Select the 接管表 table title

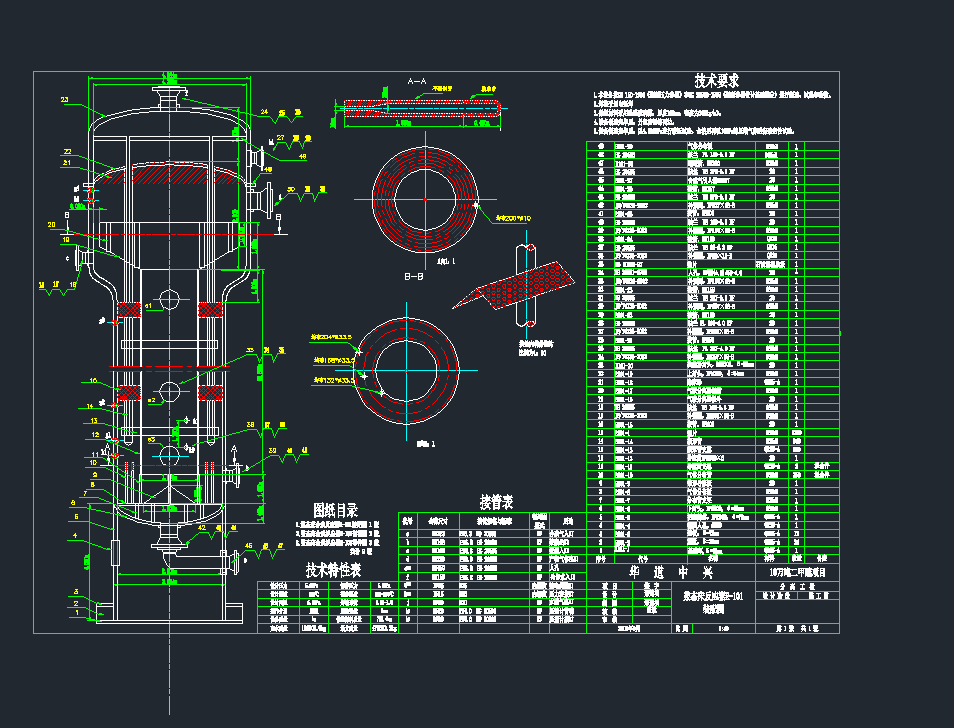click(x=496, y=501)
